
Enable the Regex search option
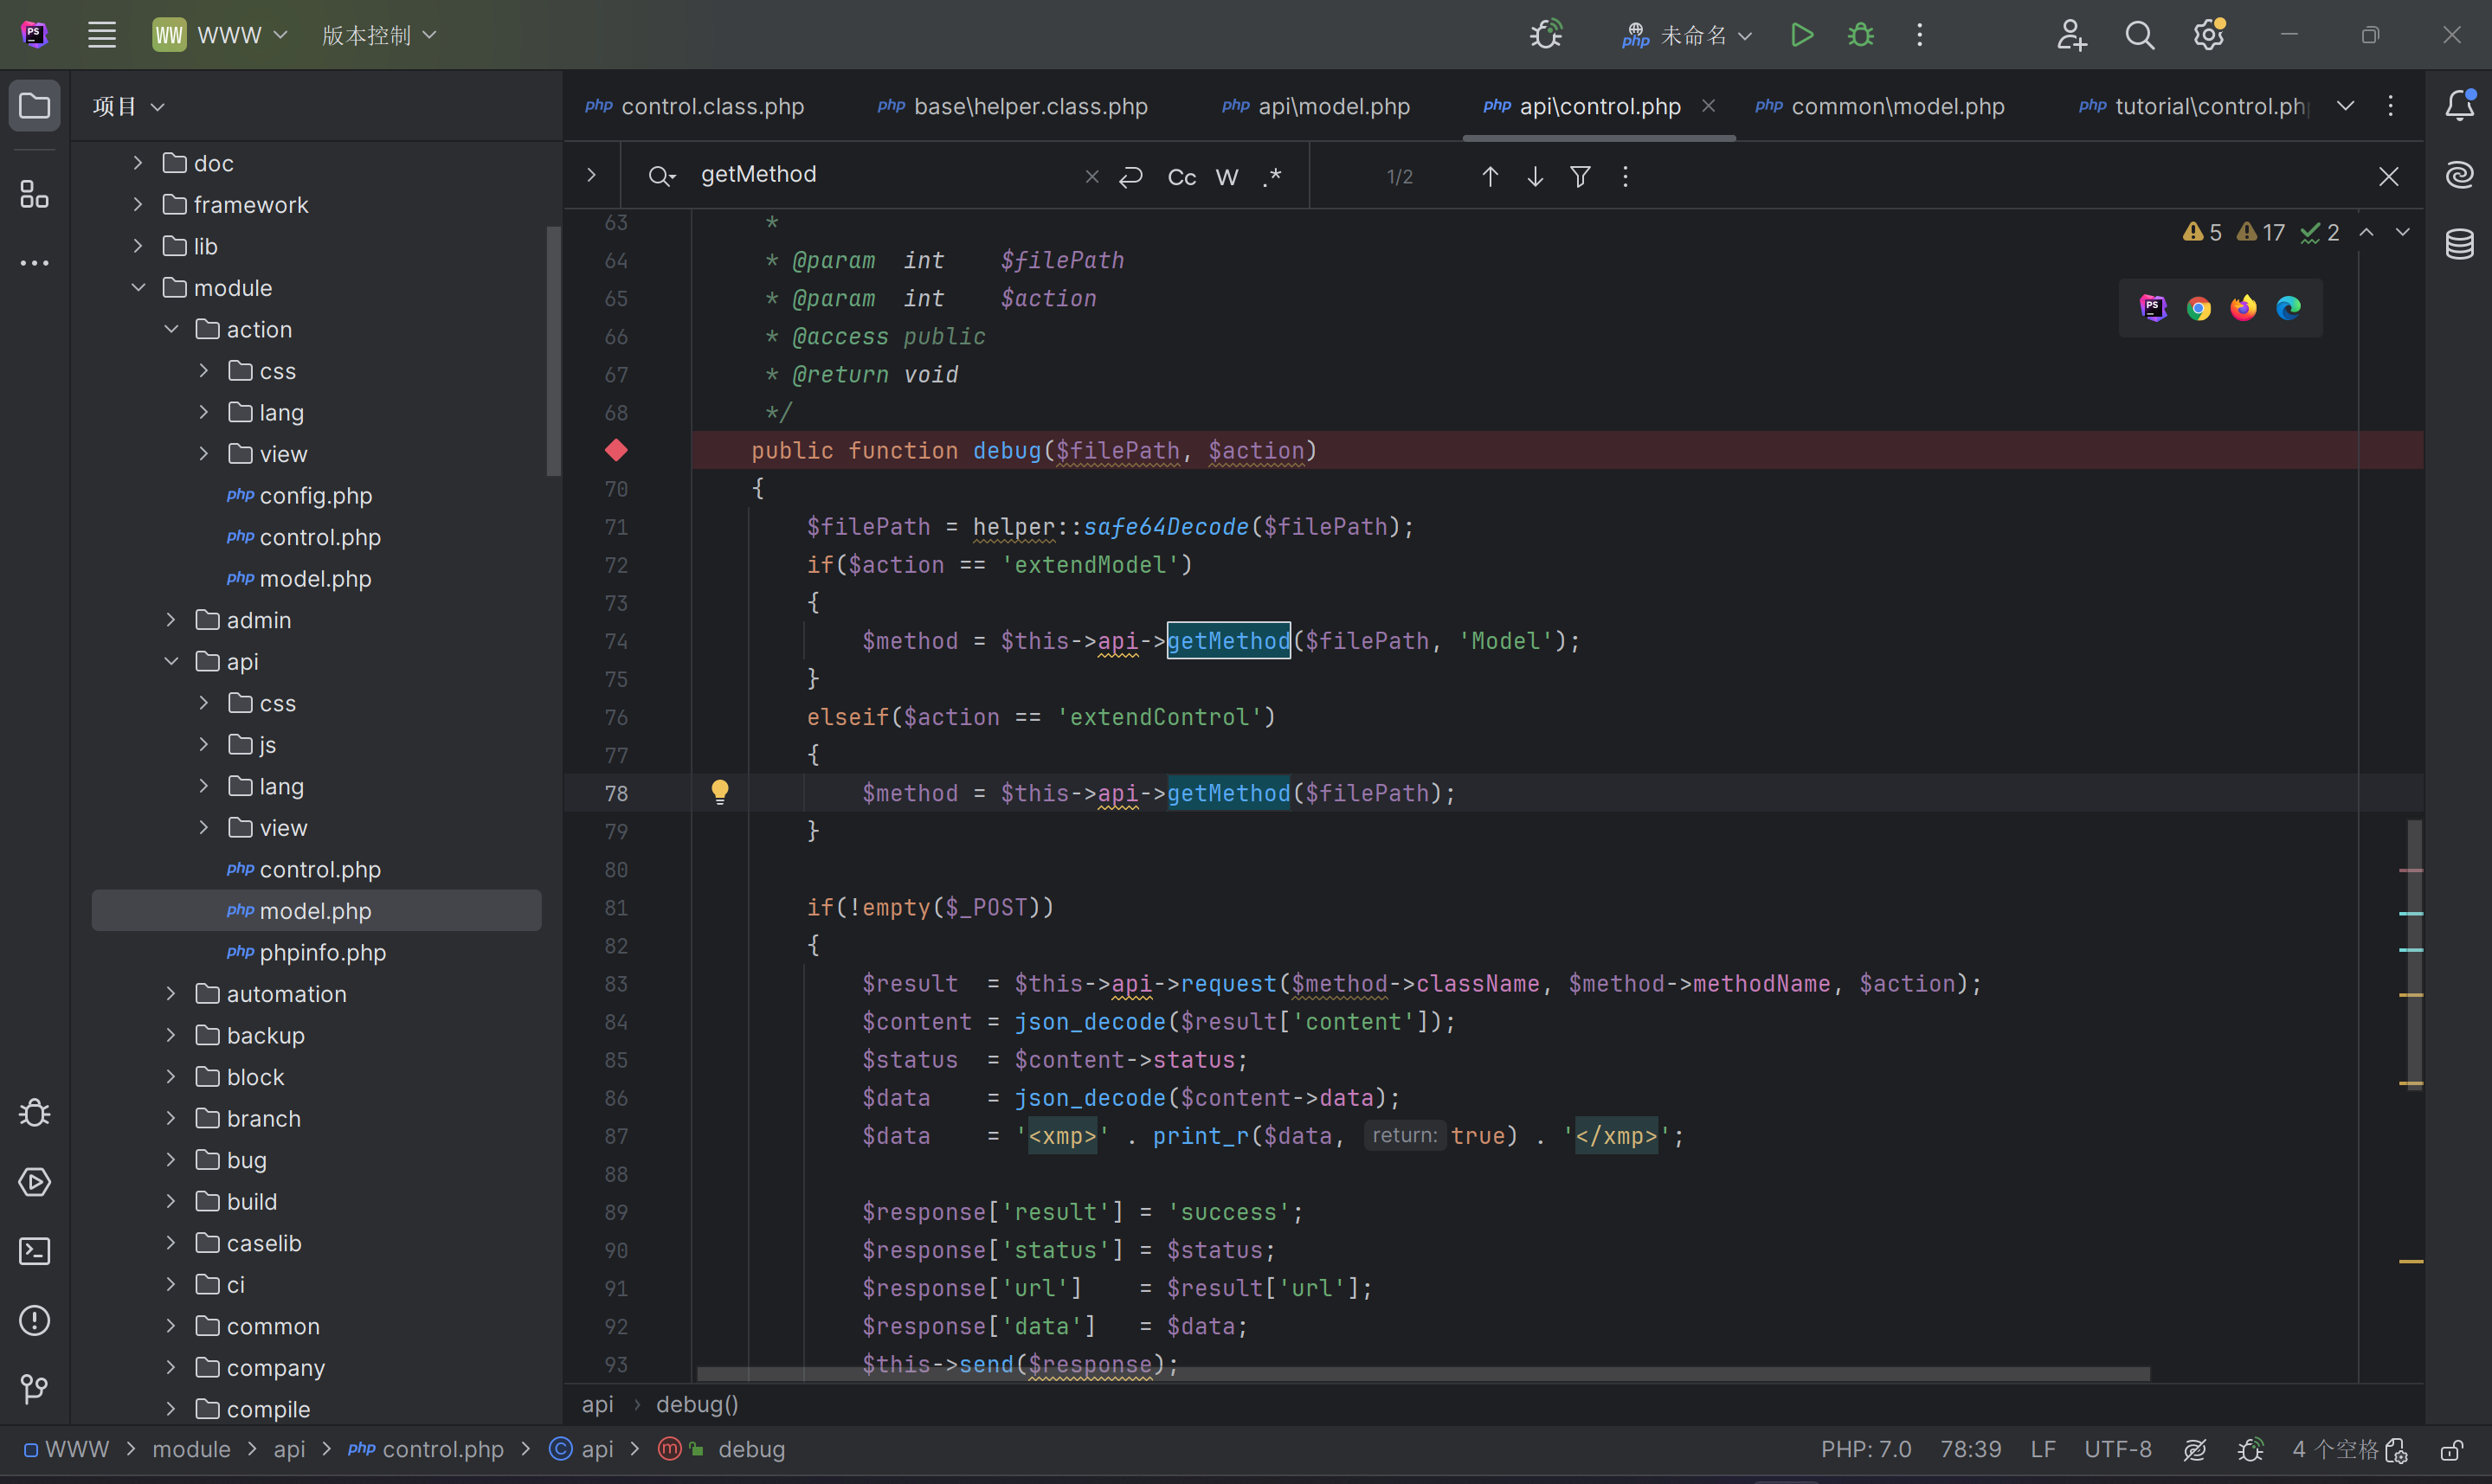[1271, 177]
